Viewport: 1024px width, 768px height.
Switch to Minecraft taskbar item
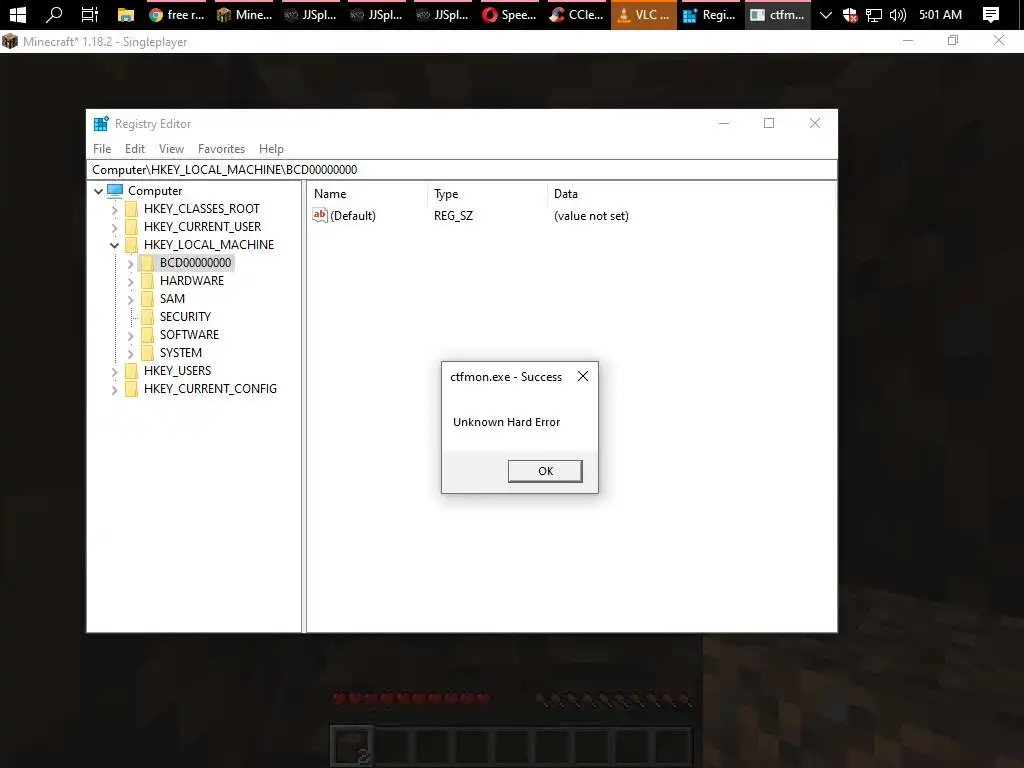(244, 14)
